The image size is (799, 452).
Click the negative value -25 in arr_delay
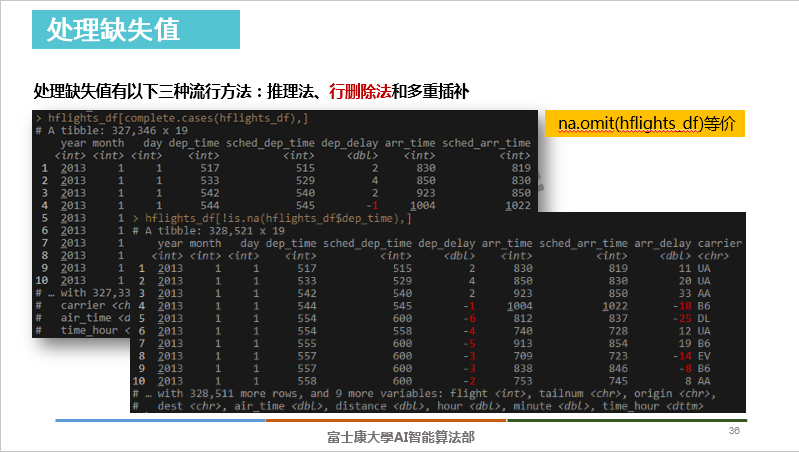tap(682, 318)
